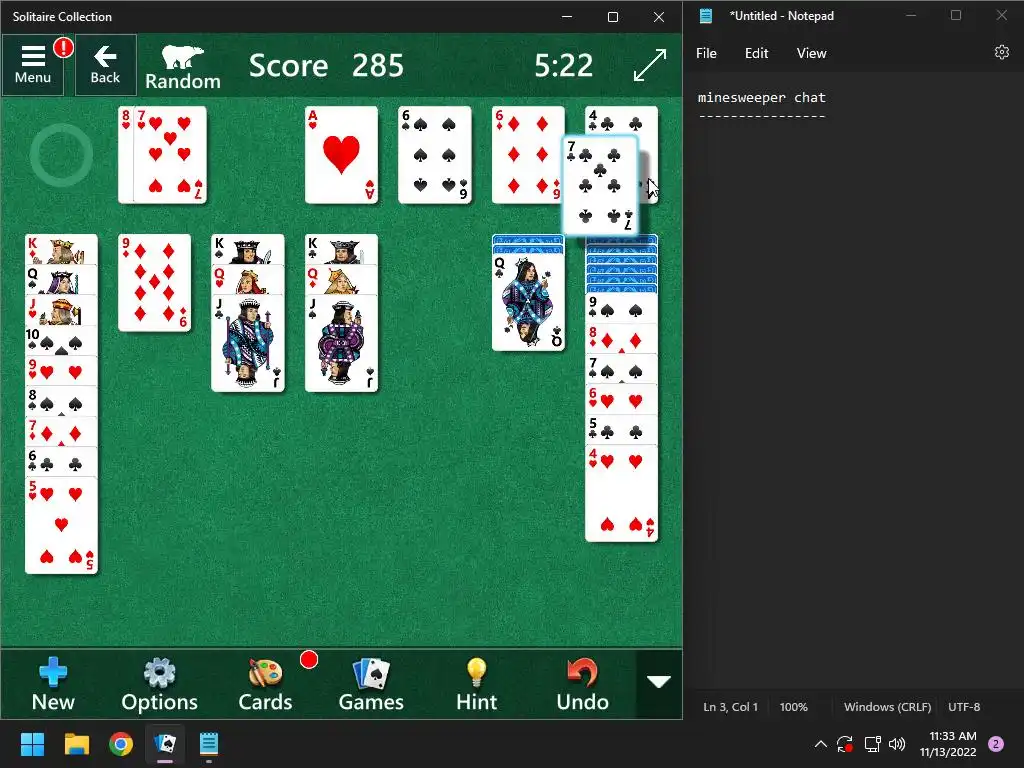Select the Queen of clubs card
The width and height of the screenshot is (1024, 768).
pyautogui.click(x=528, y=302)
